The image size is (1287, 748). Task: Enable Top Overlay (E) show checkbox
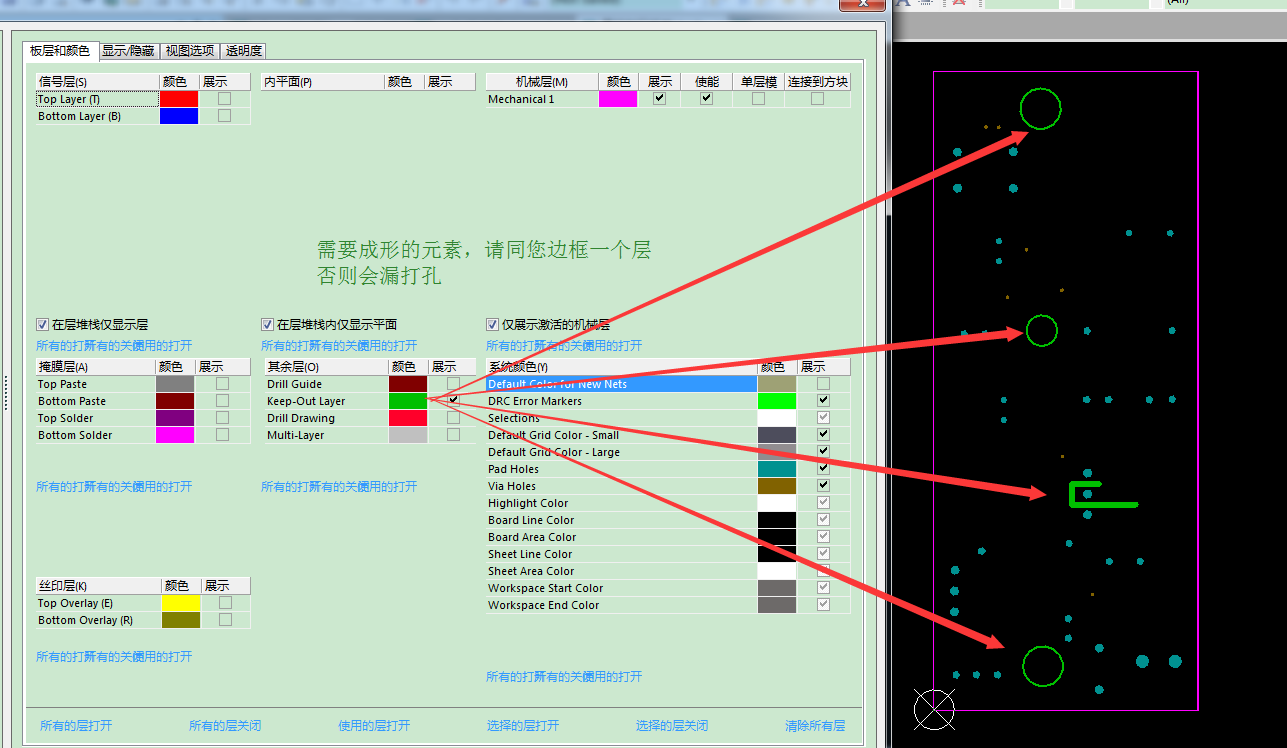(x=225, y=603)
